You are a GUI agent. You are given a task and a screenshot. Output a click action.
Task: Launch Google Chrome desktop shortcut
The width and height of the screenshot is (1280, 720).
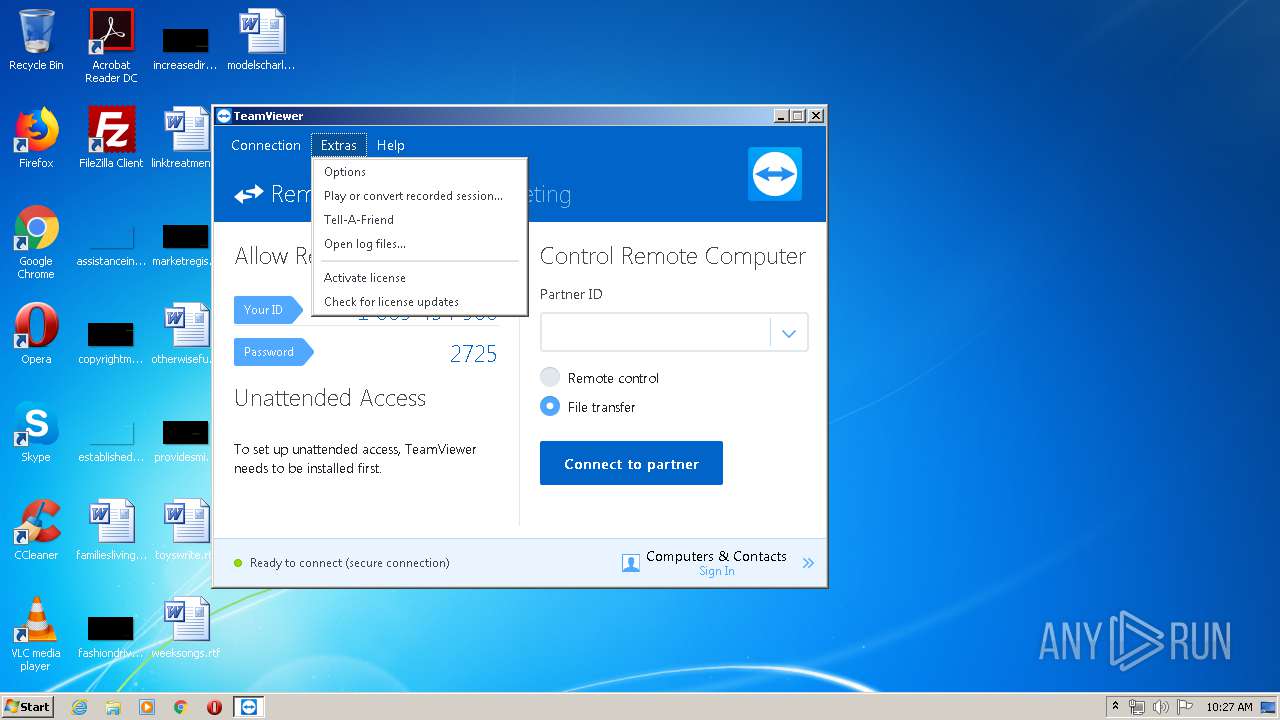(36, 242)
